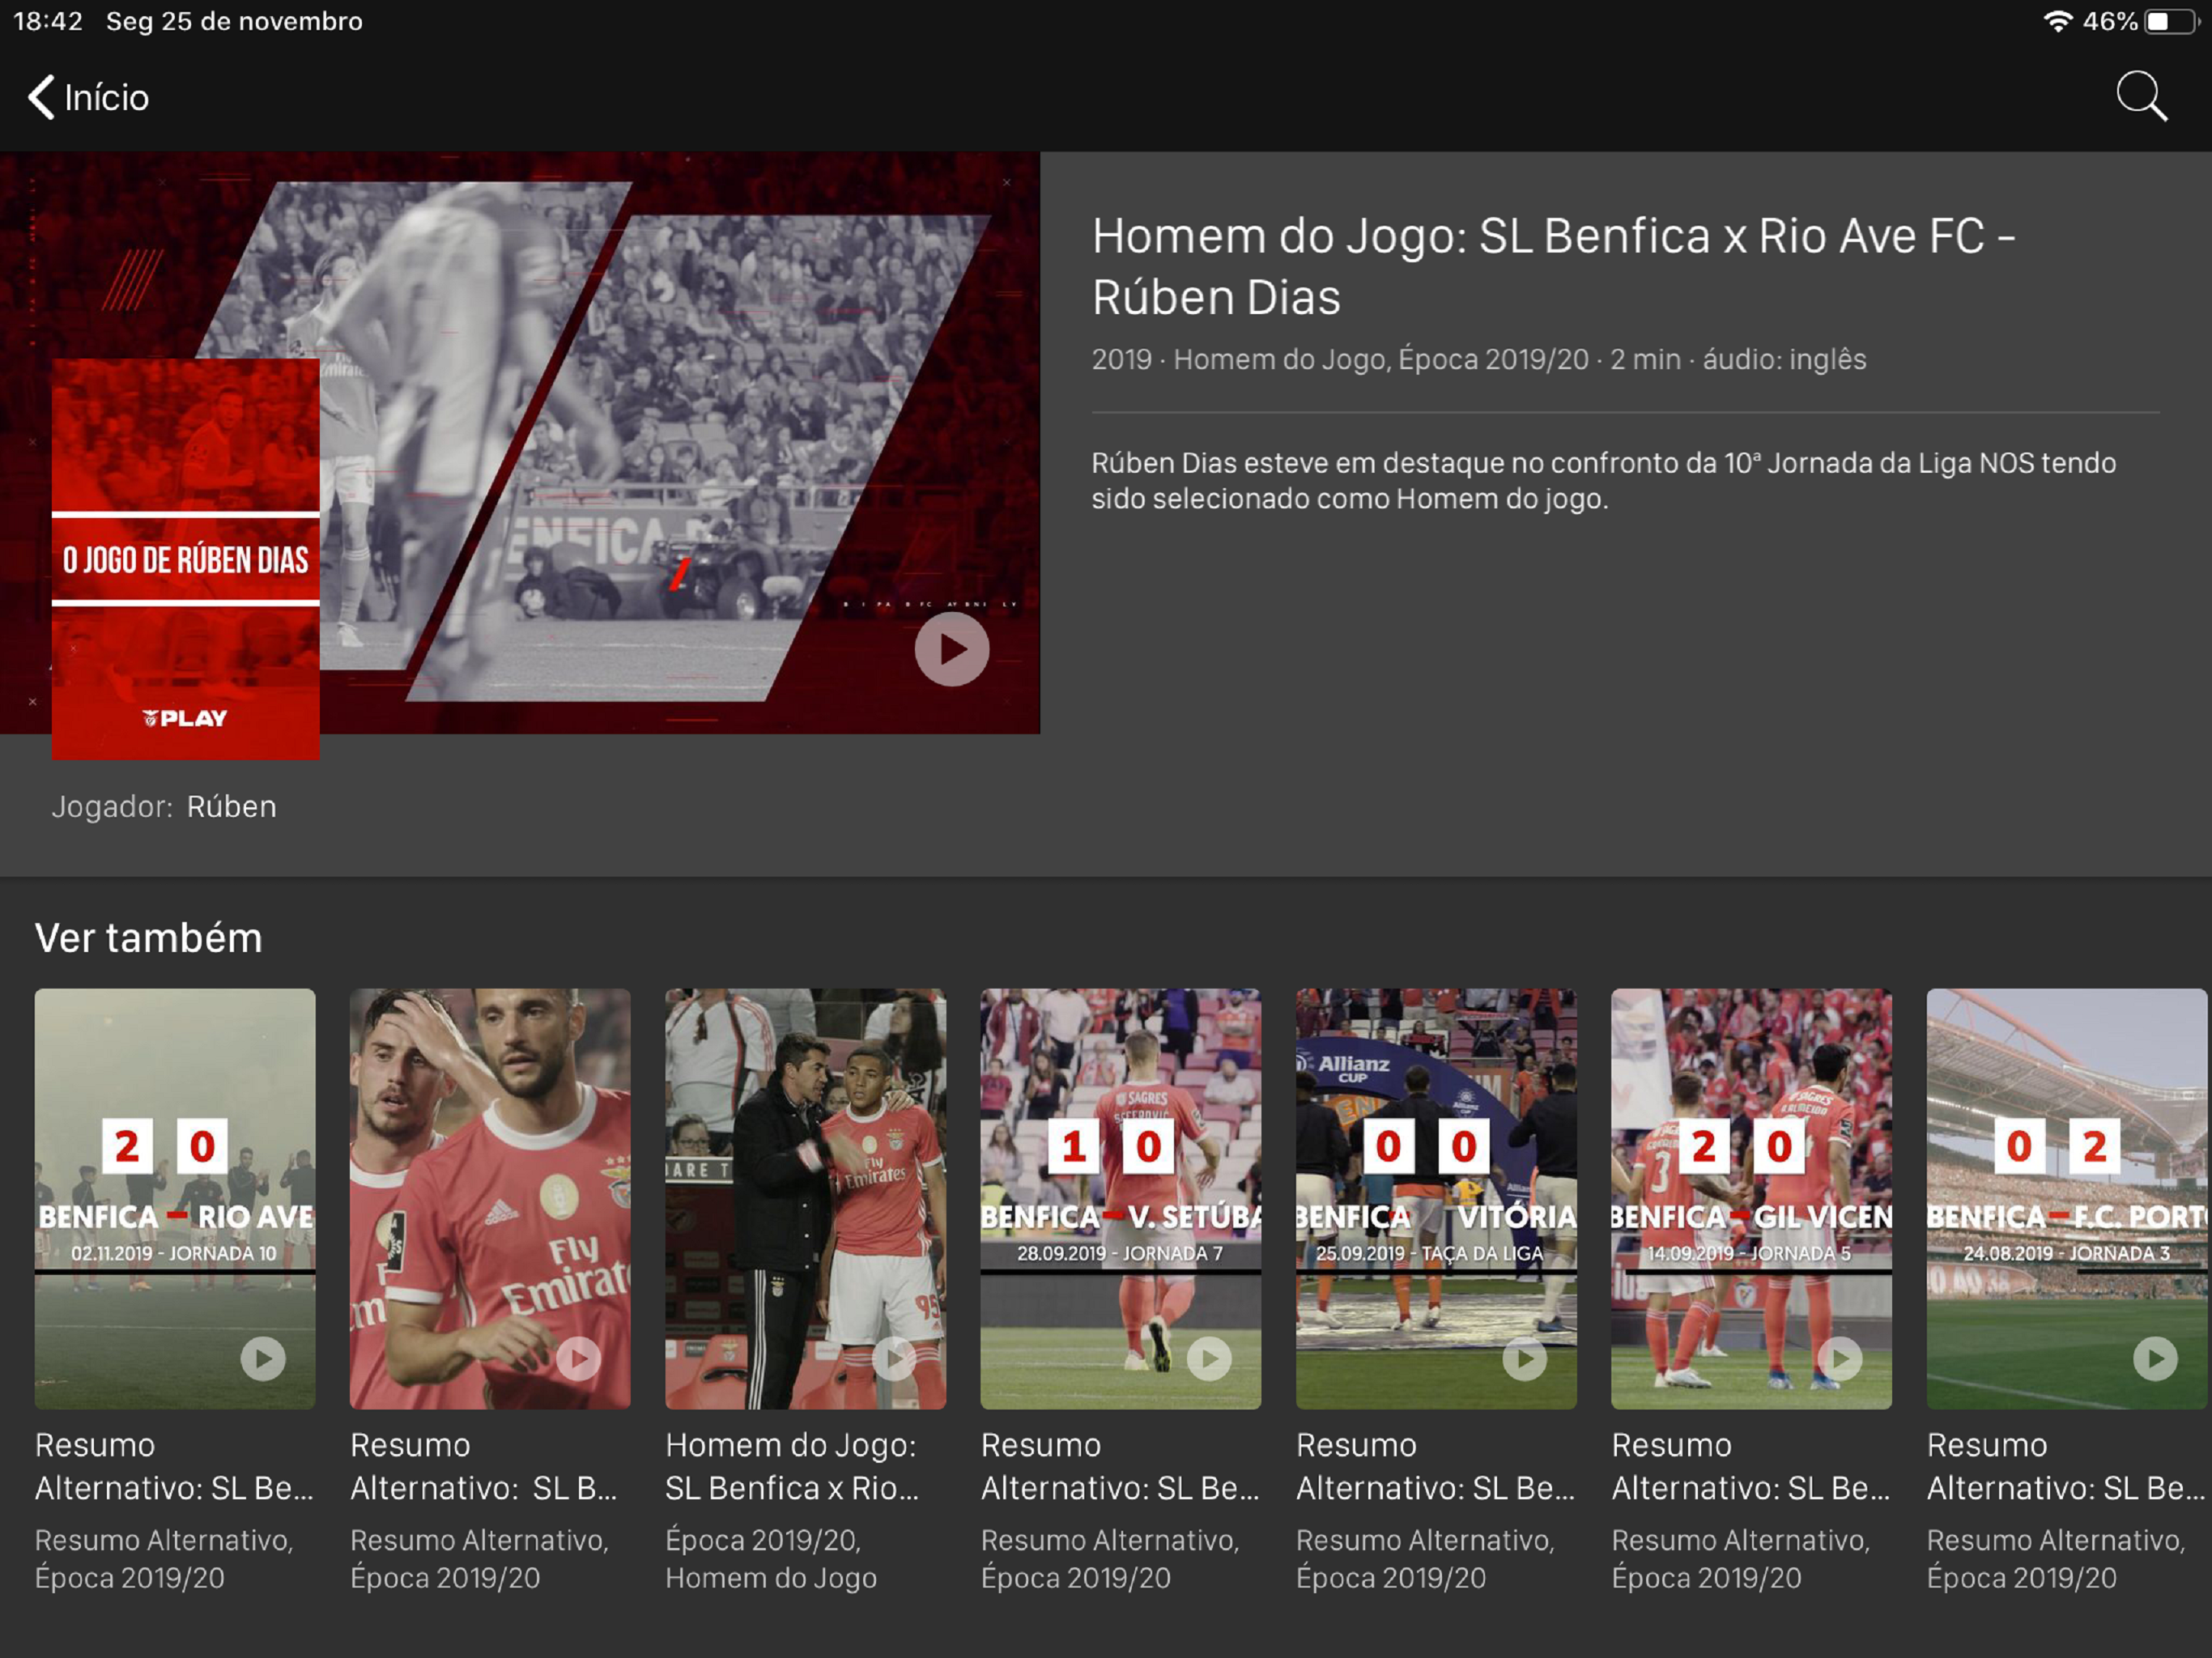Play the Rúben Dias main video
This screenshot has width=2212, height=1658.
(x=951, y=649)
